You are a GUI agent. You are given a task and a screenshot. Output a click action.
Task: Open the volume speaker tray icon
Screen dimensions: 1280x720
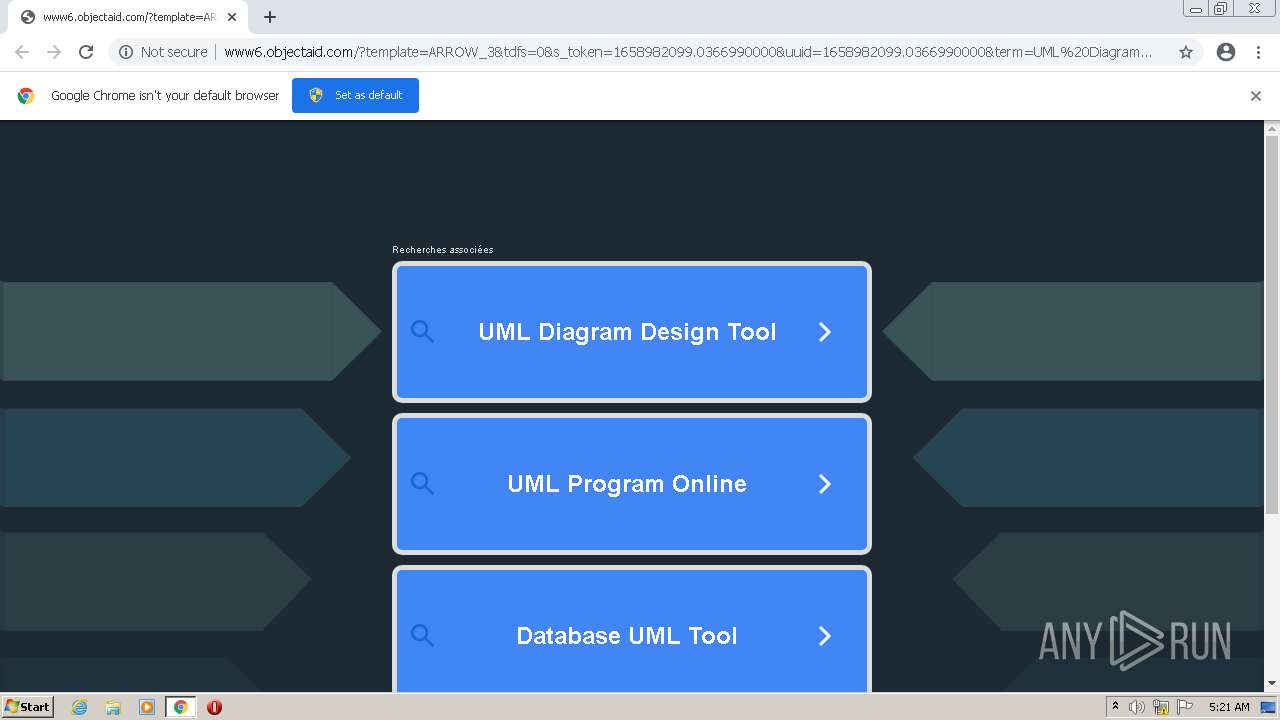coord(1137,707)
